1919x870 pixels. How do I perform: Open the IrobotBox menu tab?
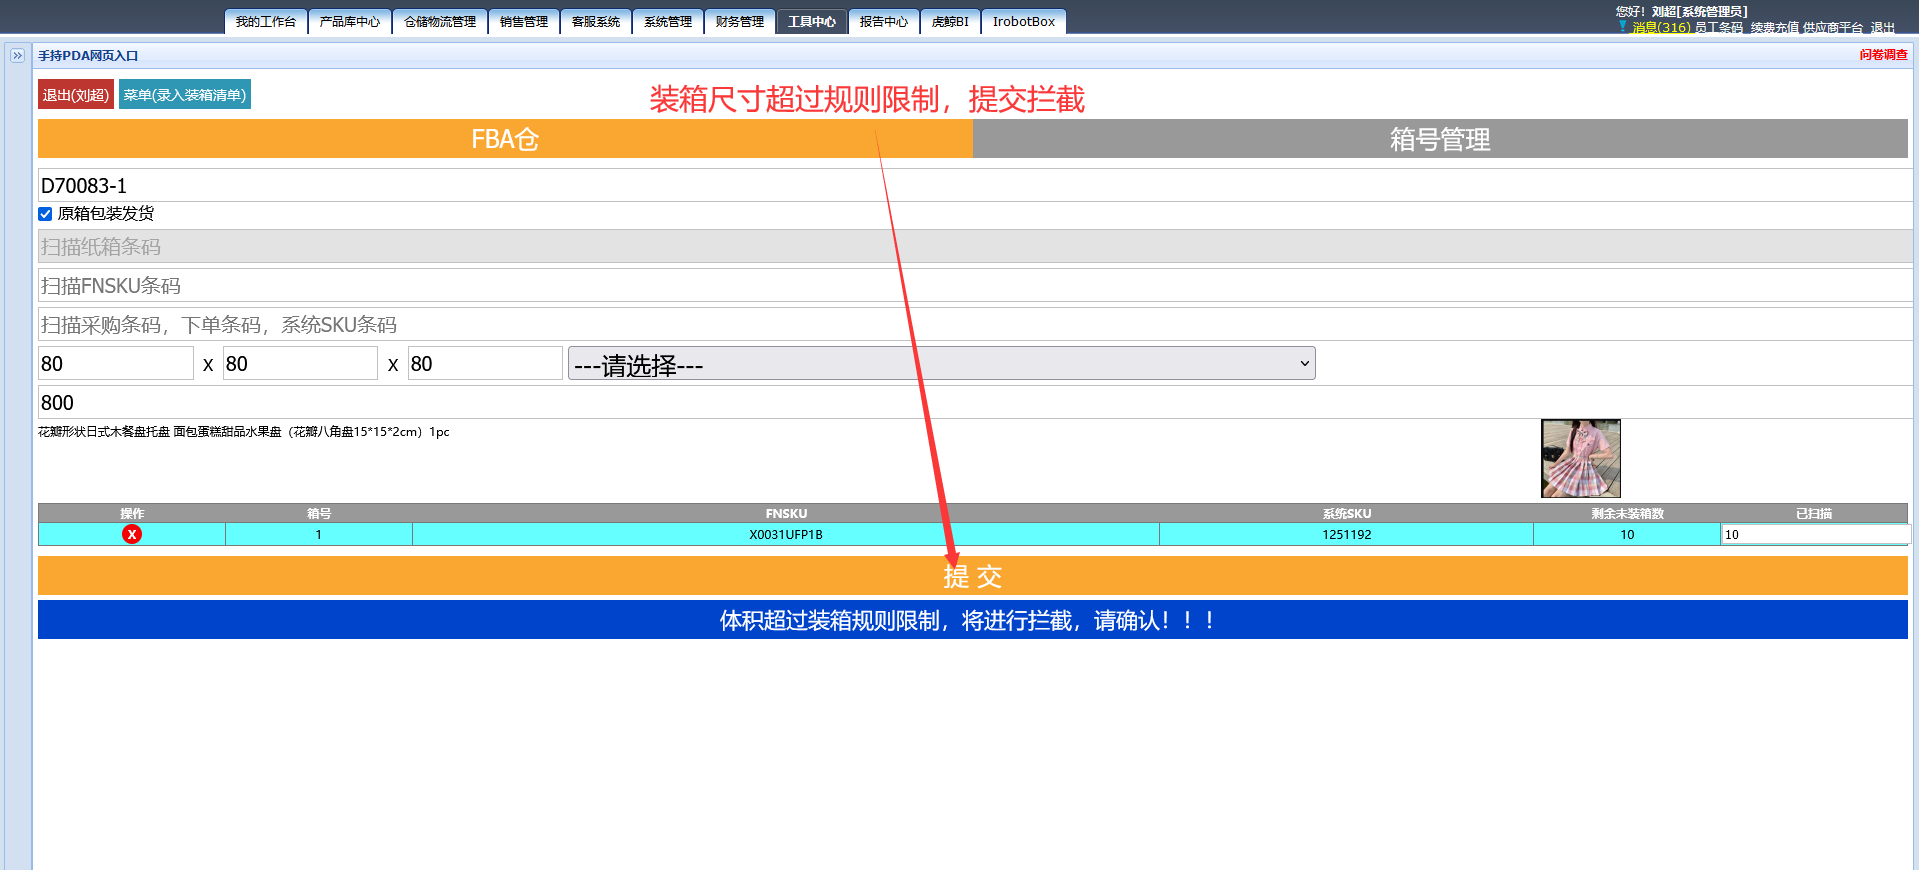[1024, 22]
